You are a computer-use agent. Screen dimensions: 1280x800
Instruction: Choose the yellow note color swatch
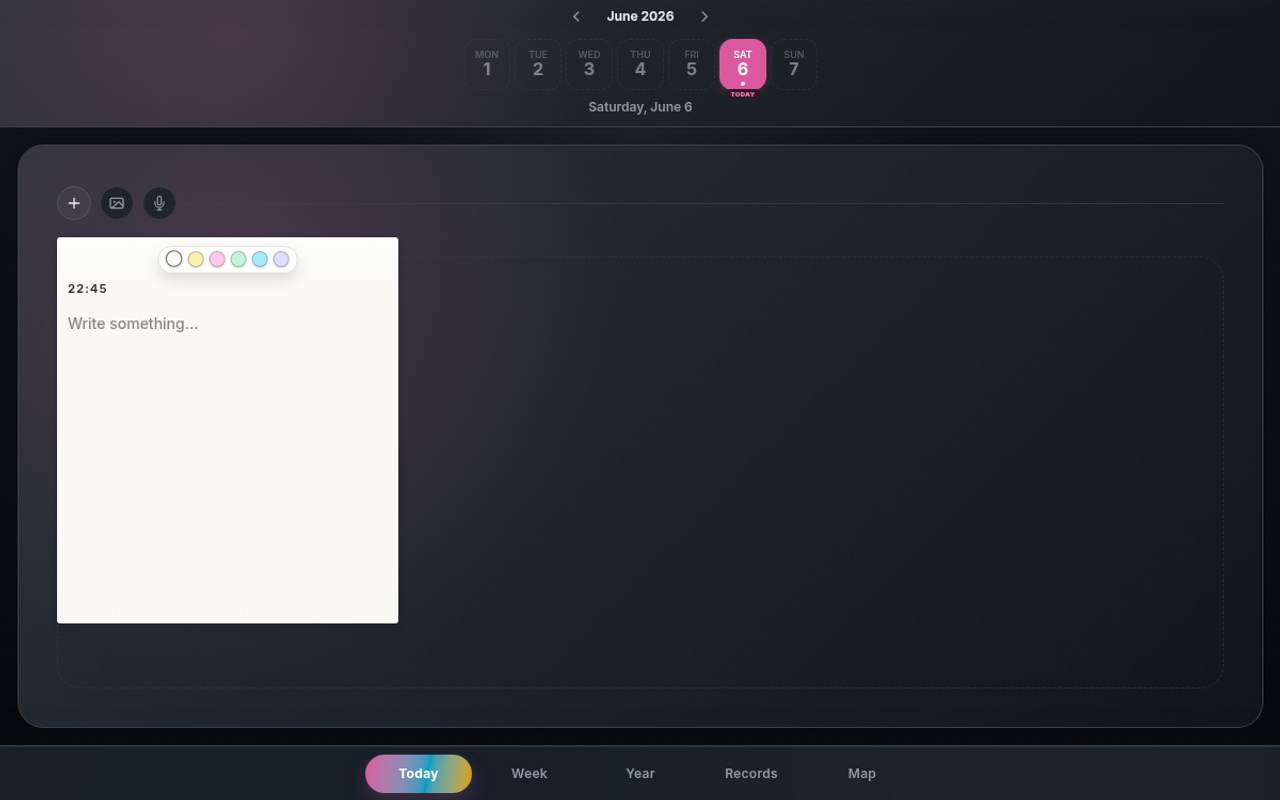[x=196, y=259]
